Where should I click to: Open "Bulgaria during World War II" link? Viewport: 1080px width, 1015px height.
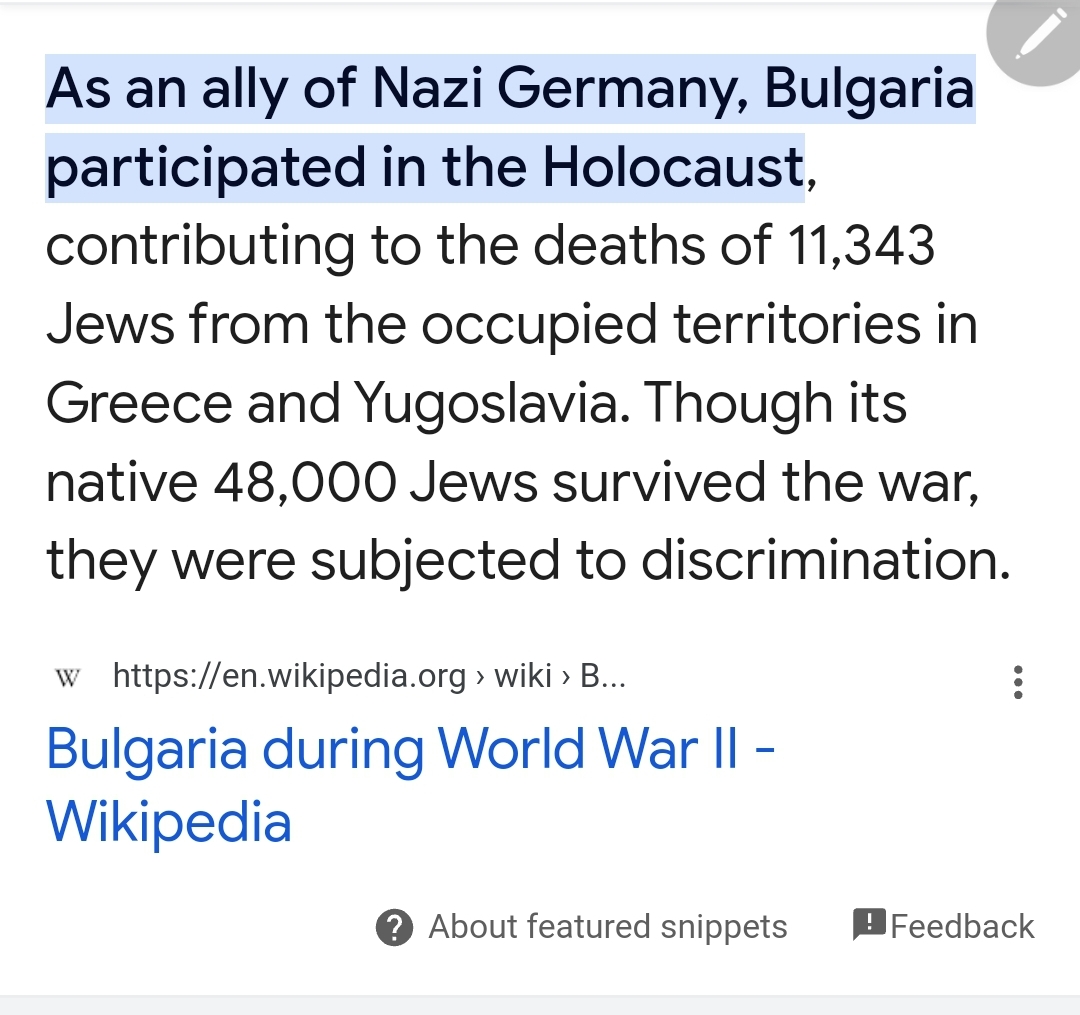coord(410,750)
